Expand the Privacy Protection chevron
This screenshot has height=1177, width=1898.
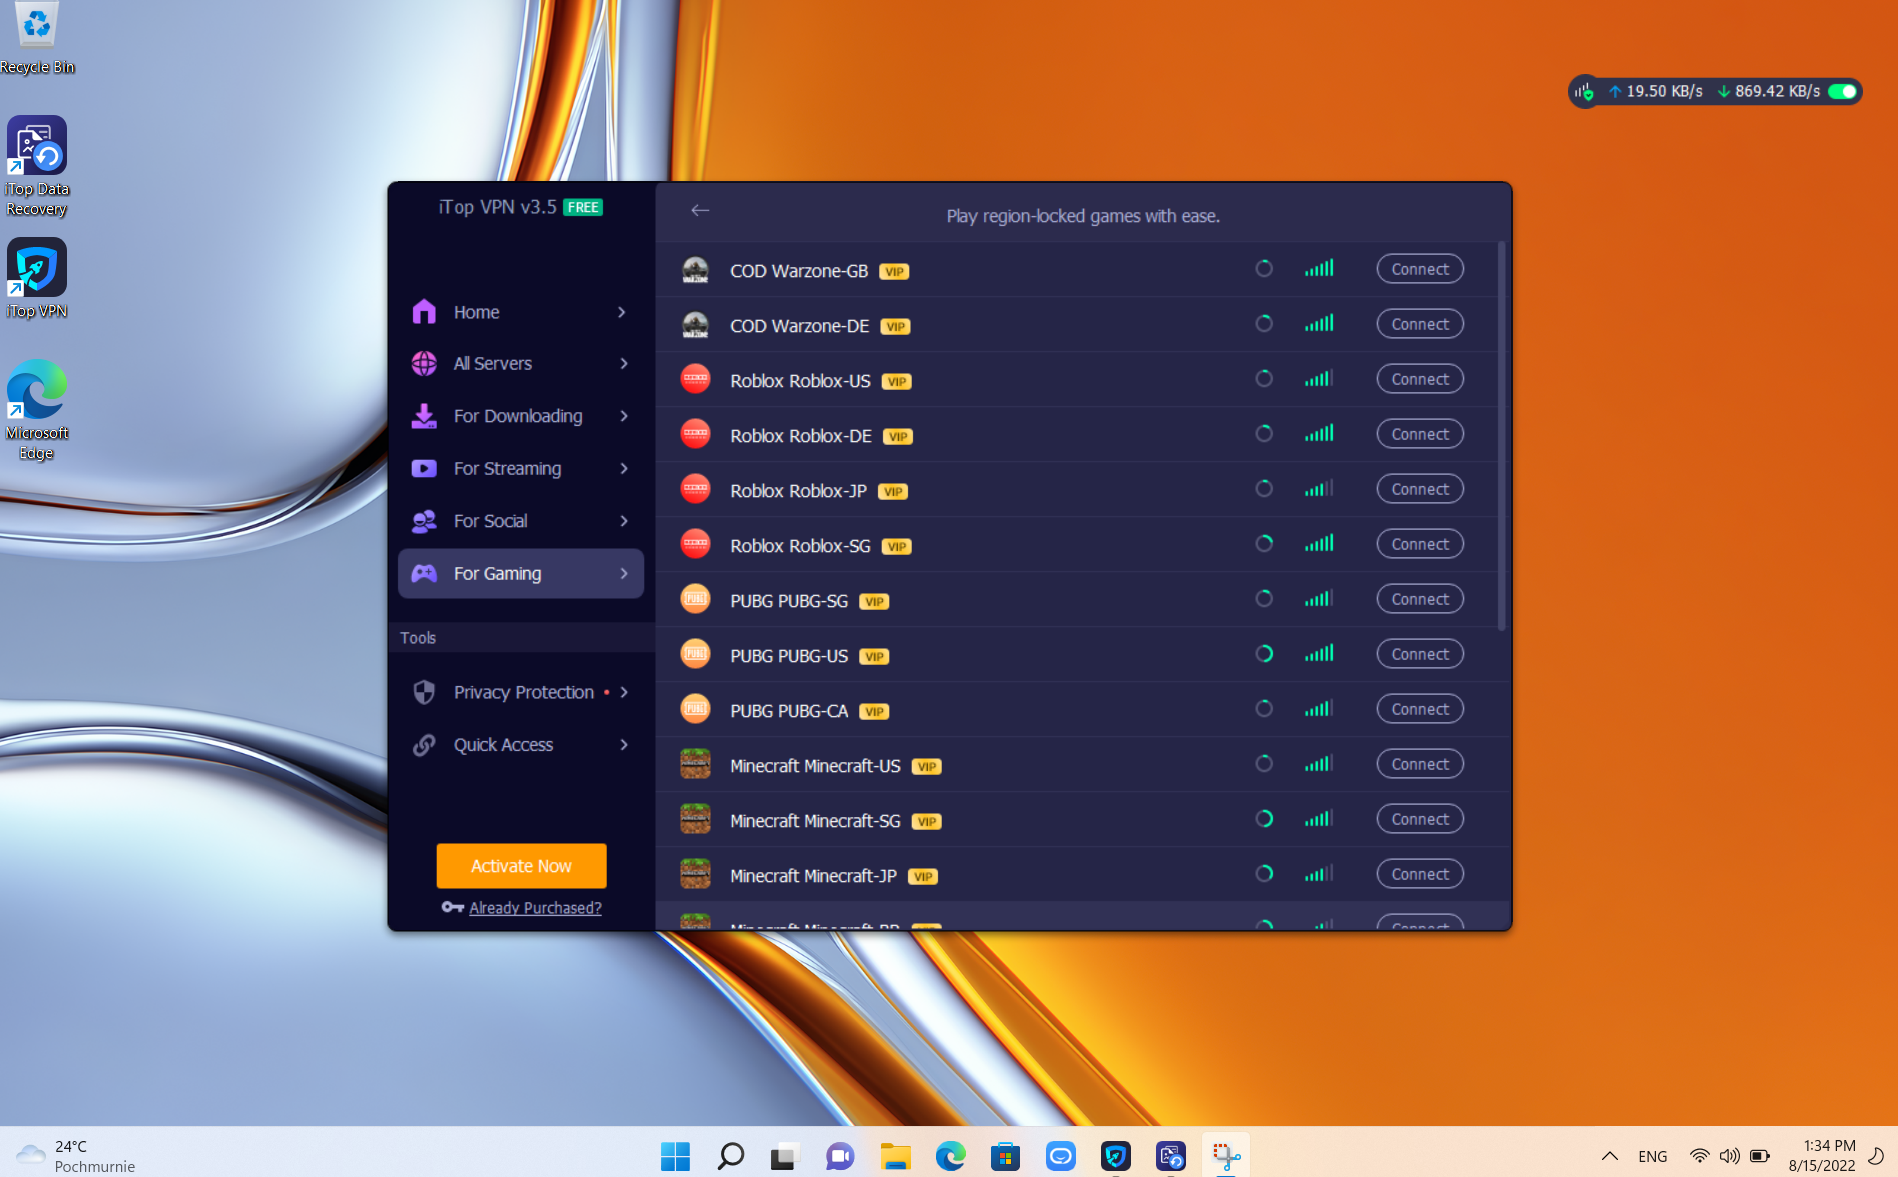pyautogui.click(x=624, y=692)
